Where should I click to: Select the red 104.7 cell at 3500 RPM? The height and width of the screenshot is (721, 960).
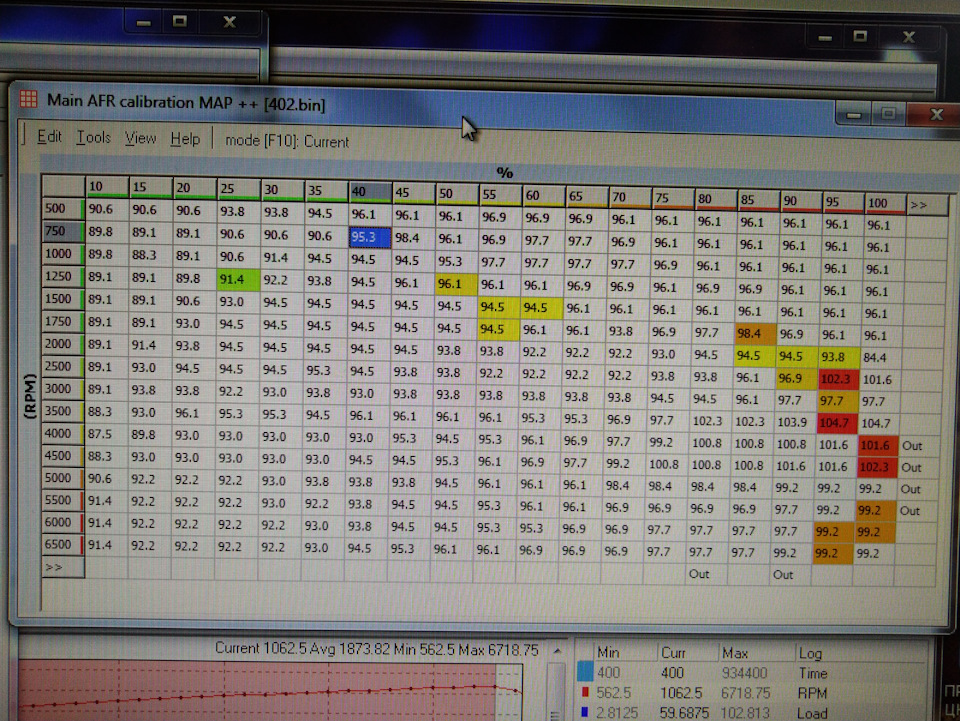[x=839, y=422]
